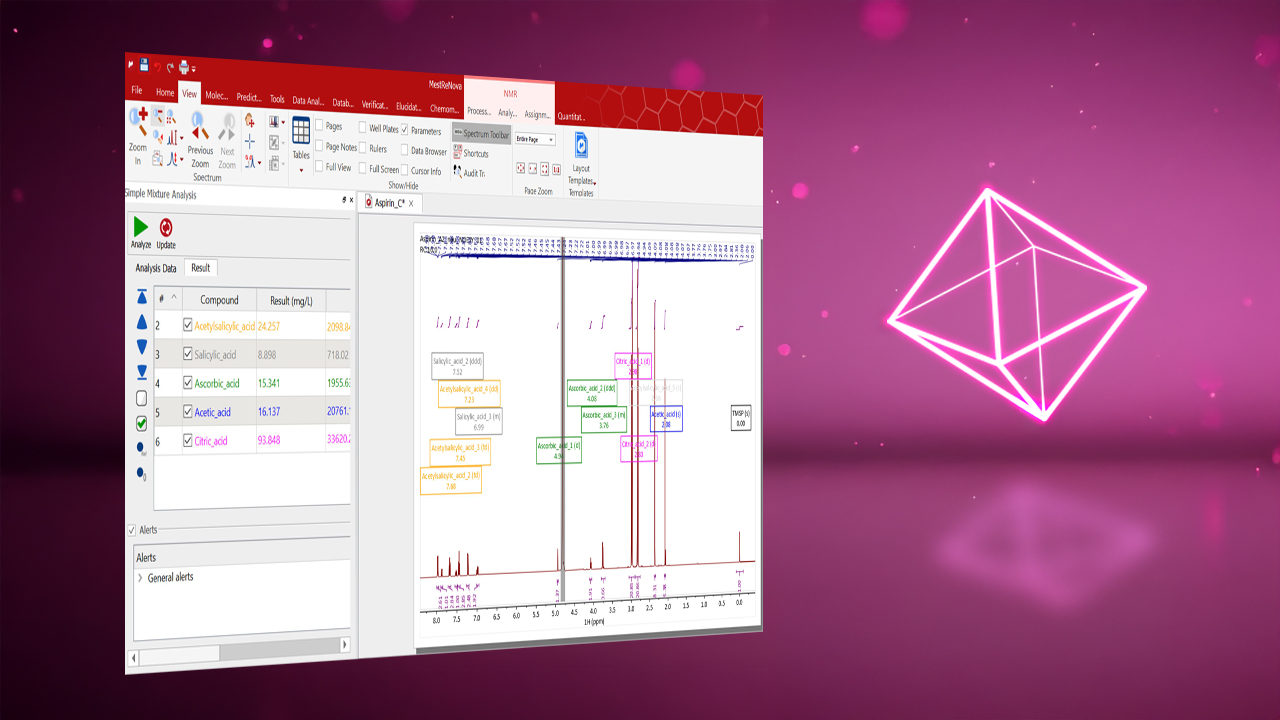Click the horizontal scrollbar in analysis panel
This screenshot has height=720, width=1280.
pyautogui.click(x=240, y=657)
